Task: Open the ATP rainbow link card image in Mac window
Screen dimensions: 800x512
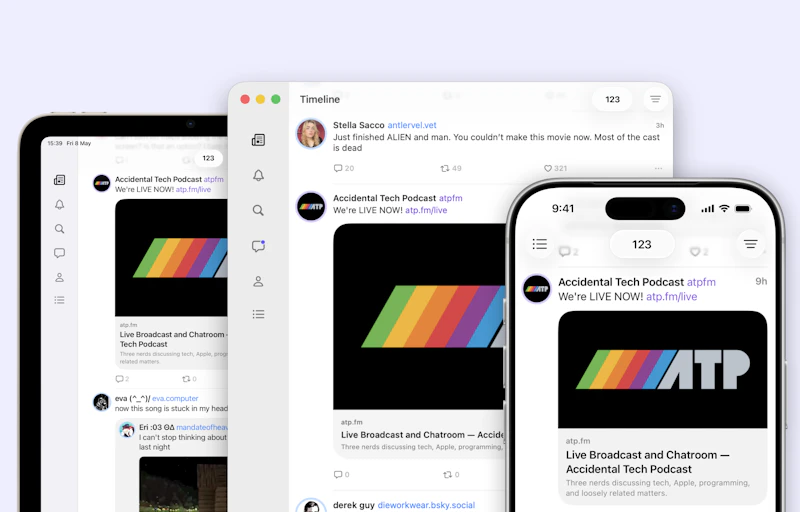Action: (x=419, y=316)
